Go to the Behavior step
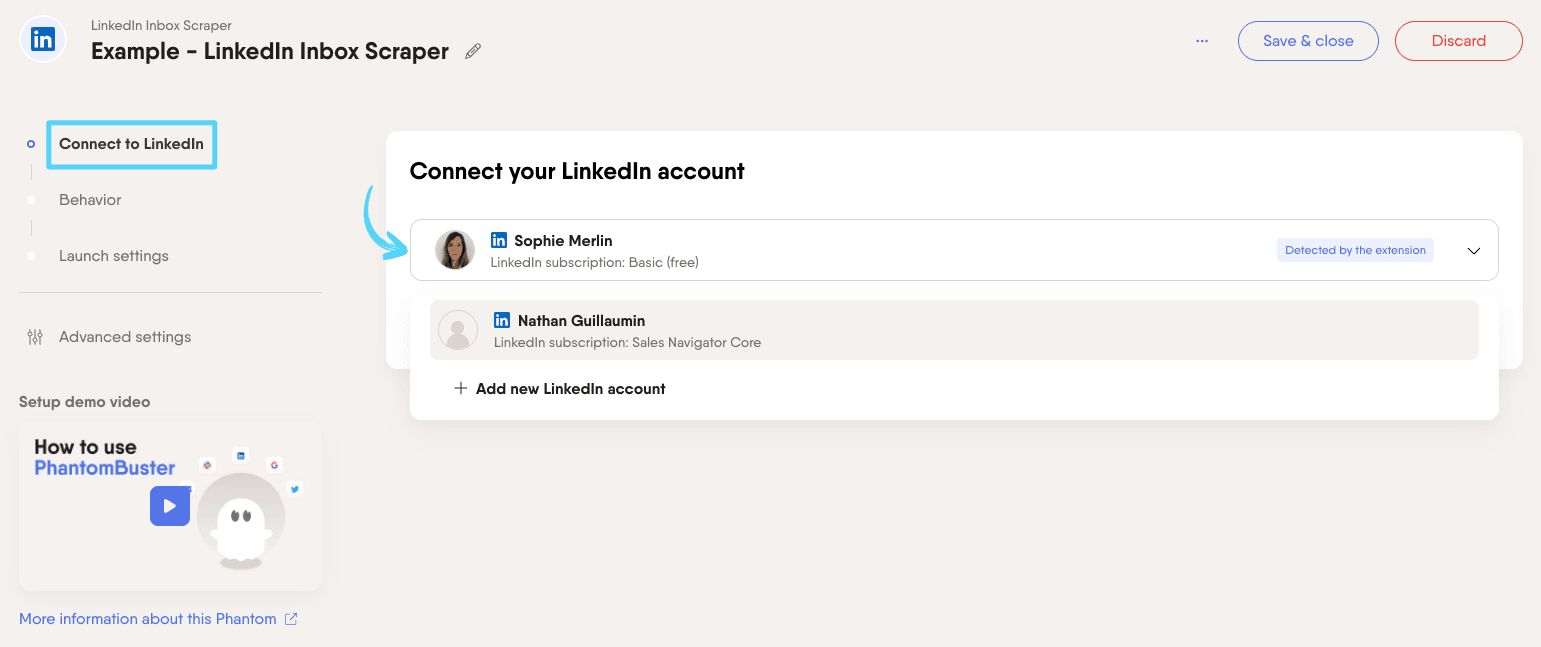The height and width of the screenshot is (647, 1541). (90, 200)
